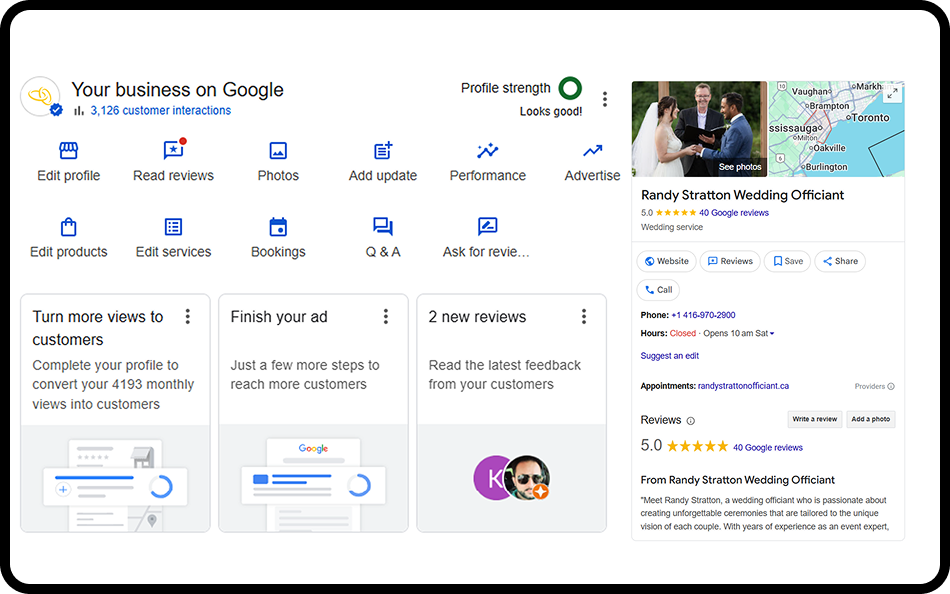Open 40 Google reviews link under business name

point(734,213)
